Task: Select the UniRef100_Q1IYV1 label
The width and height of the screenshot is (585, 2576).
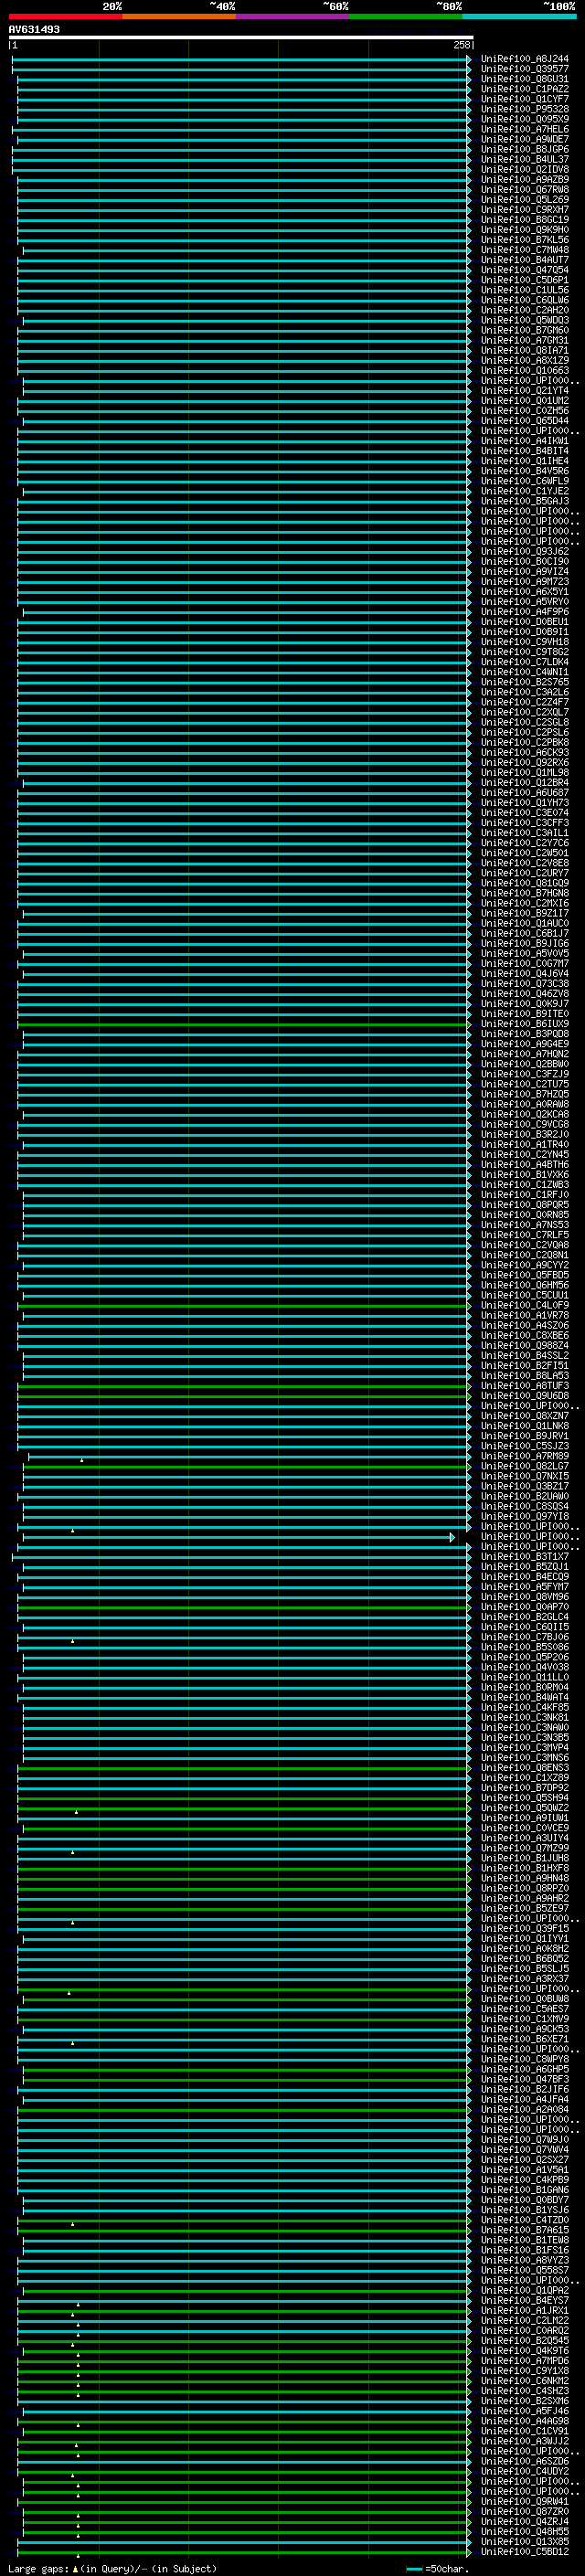Action: [x=524, y=1938]
